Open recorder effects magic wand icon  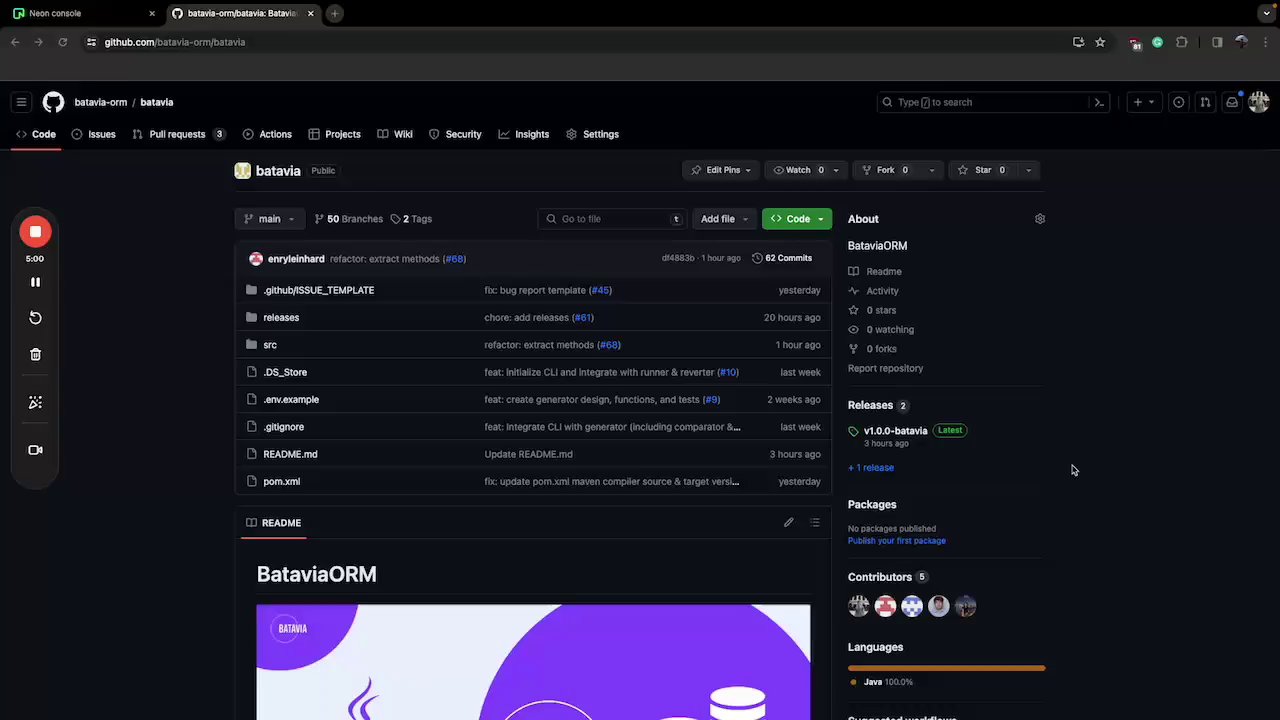tap(35, 402)
